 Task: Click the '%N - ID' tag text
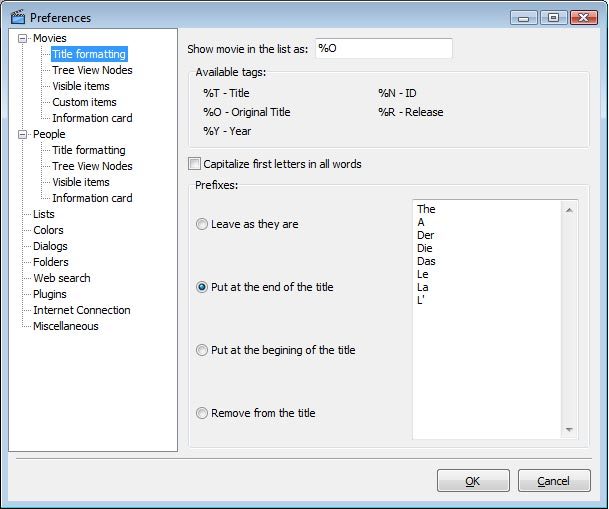397,93
